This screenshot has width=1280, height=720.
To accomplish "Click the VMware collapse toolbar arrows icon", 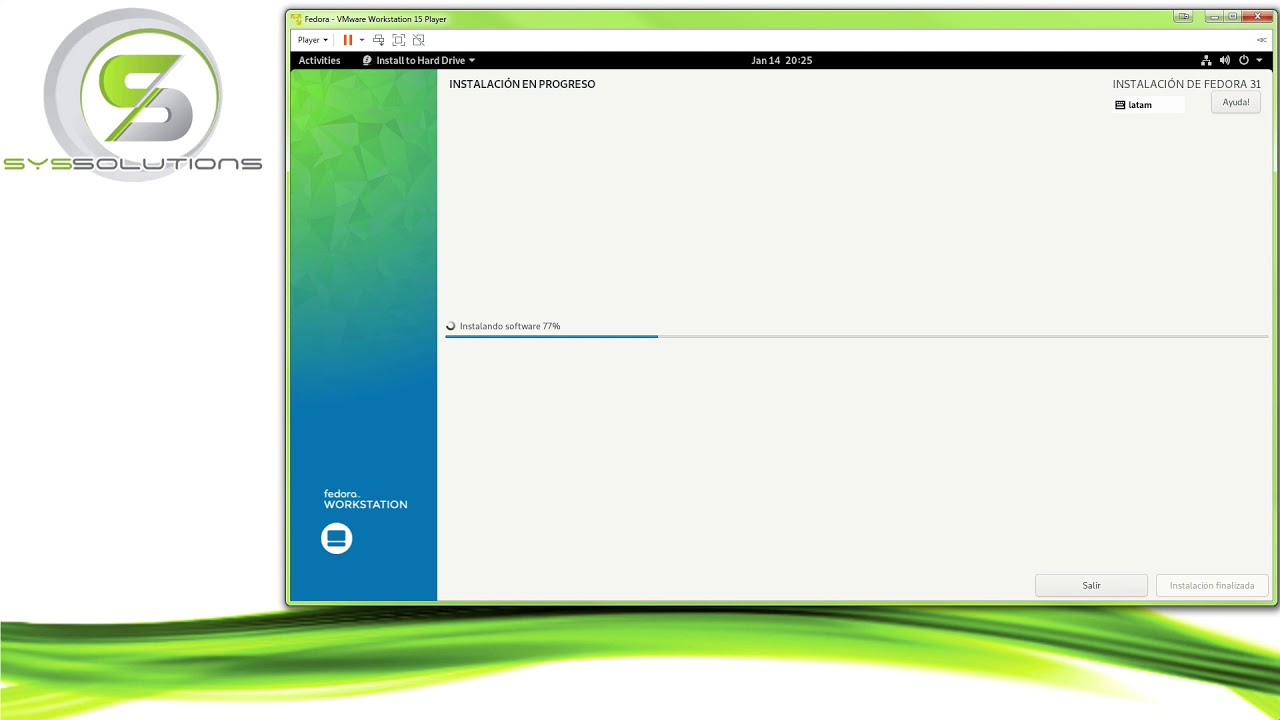I will click(x=1262, y=40).
